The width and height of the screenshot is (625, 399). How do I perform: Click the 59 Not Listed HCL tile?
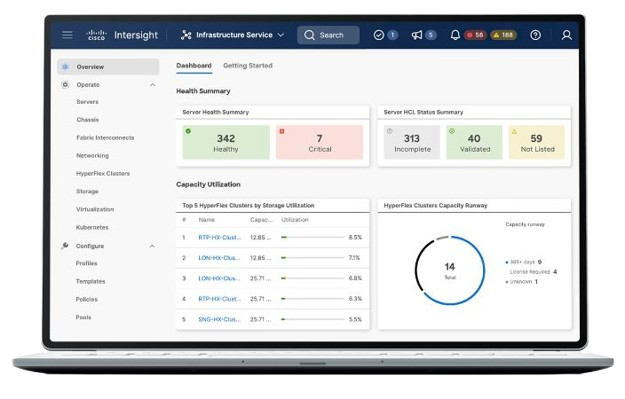pos(537,142)
